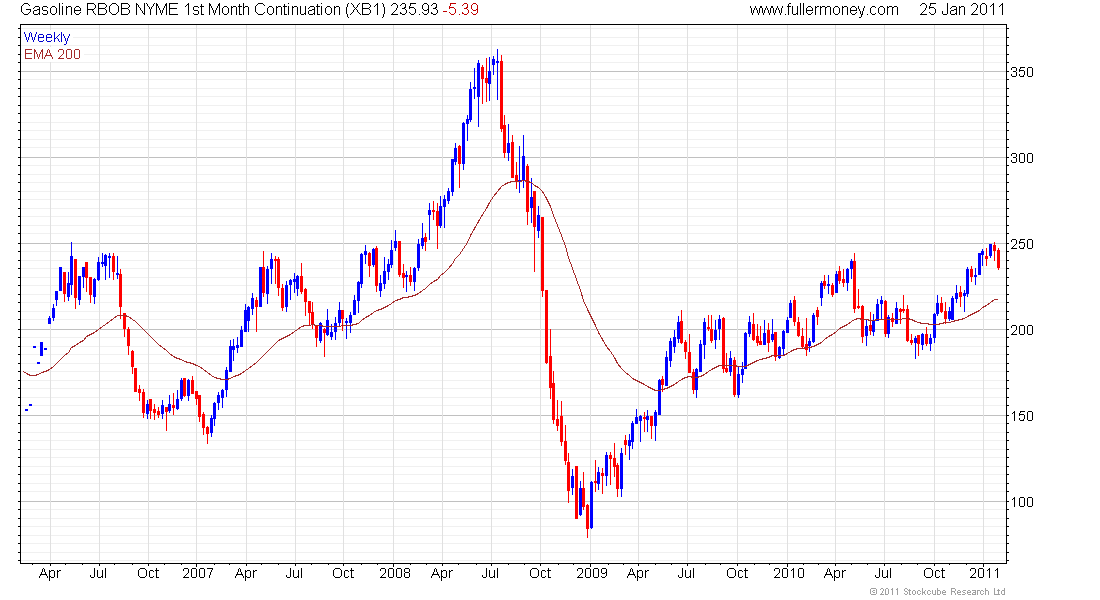Click the chart date '25 Jan 2011'
This screenshot has width=1100, height=600.
[x=962, y=10]
